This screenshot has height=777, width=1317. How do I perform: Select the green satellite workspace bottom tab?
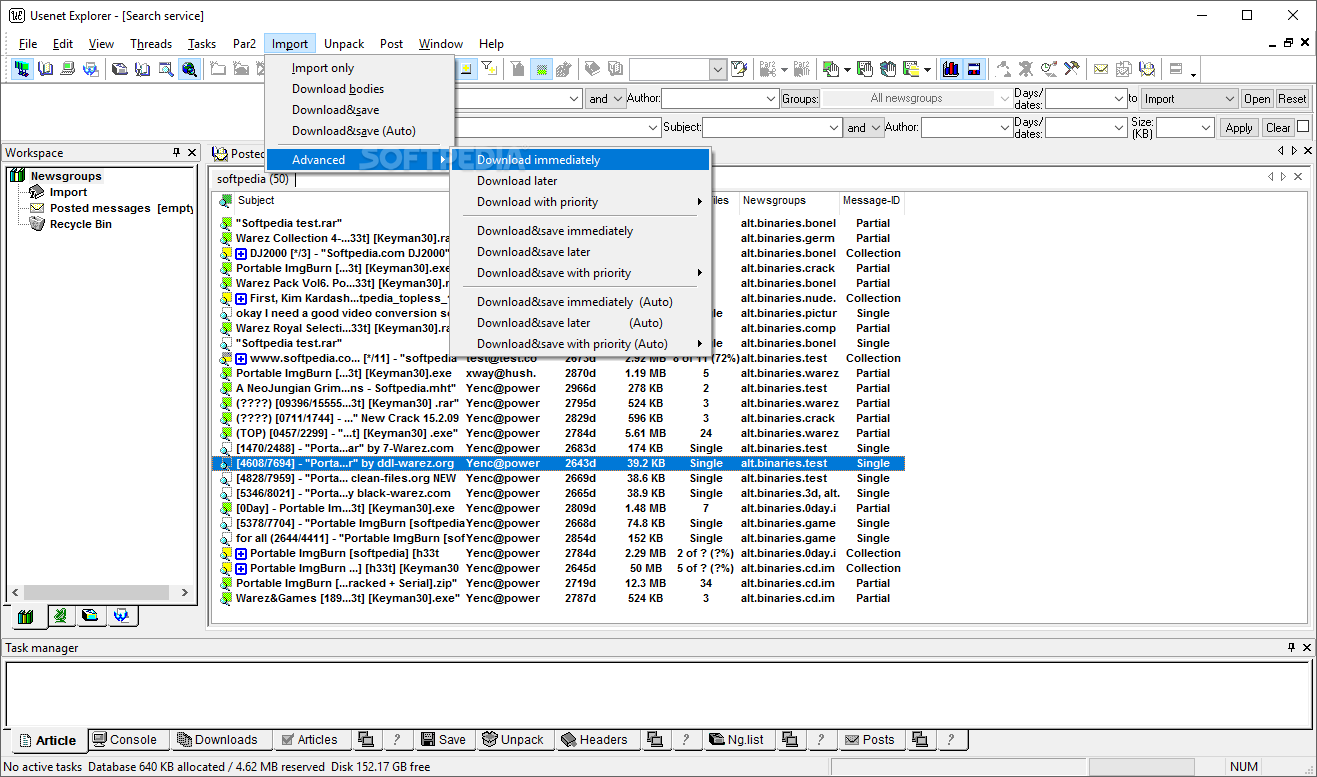click(60, 616)
